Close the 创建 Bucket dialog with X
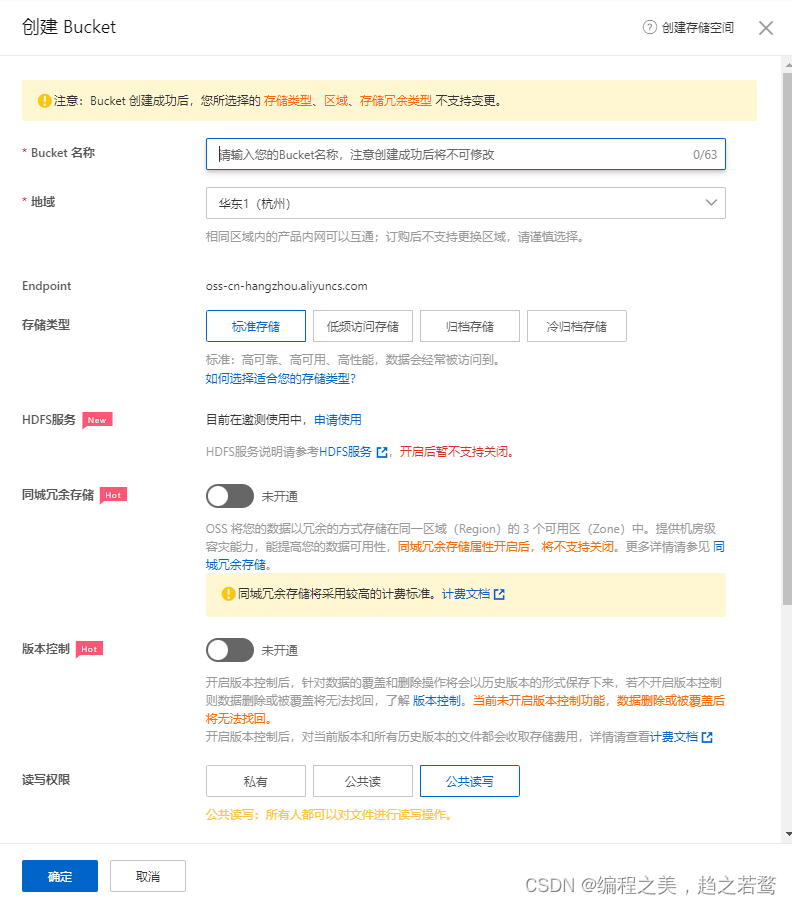This screenshot has height=904, width=792. click(x=765, y=28)
